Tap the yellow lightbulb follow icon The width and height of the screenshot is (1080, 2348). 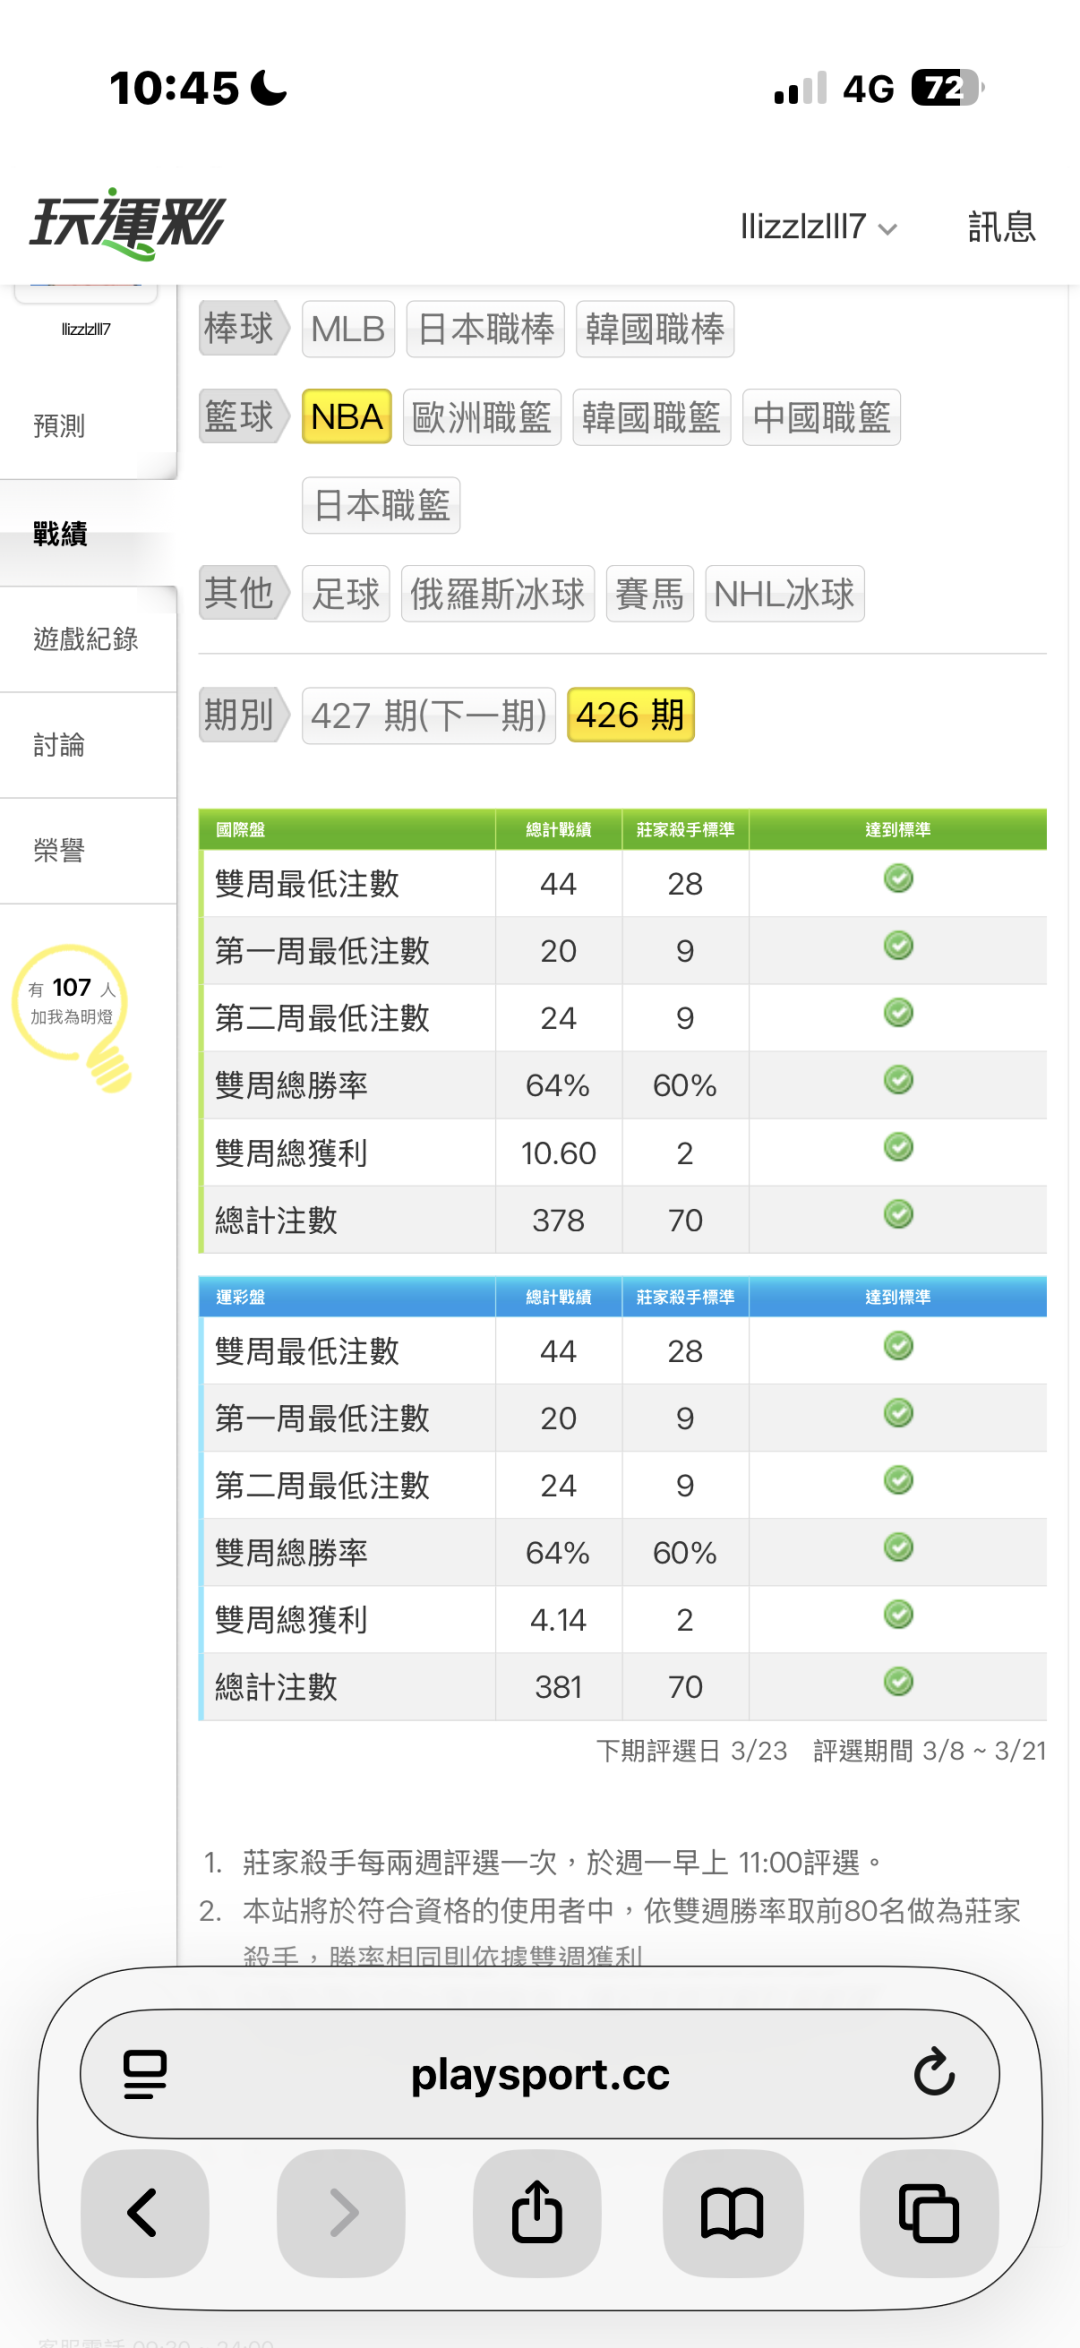(74, 1012)
